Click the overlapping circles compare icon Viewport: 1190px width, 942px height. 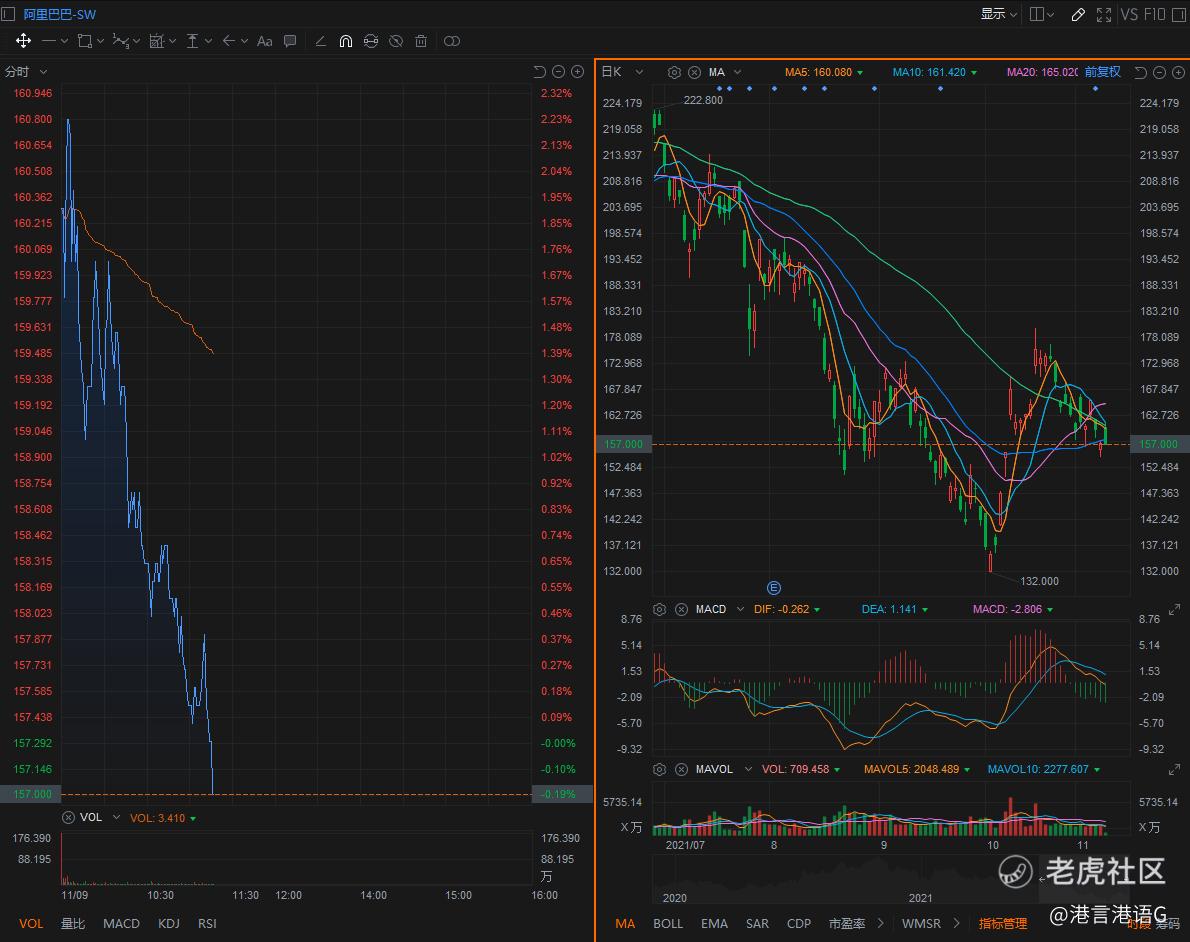[452, 41]
